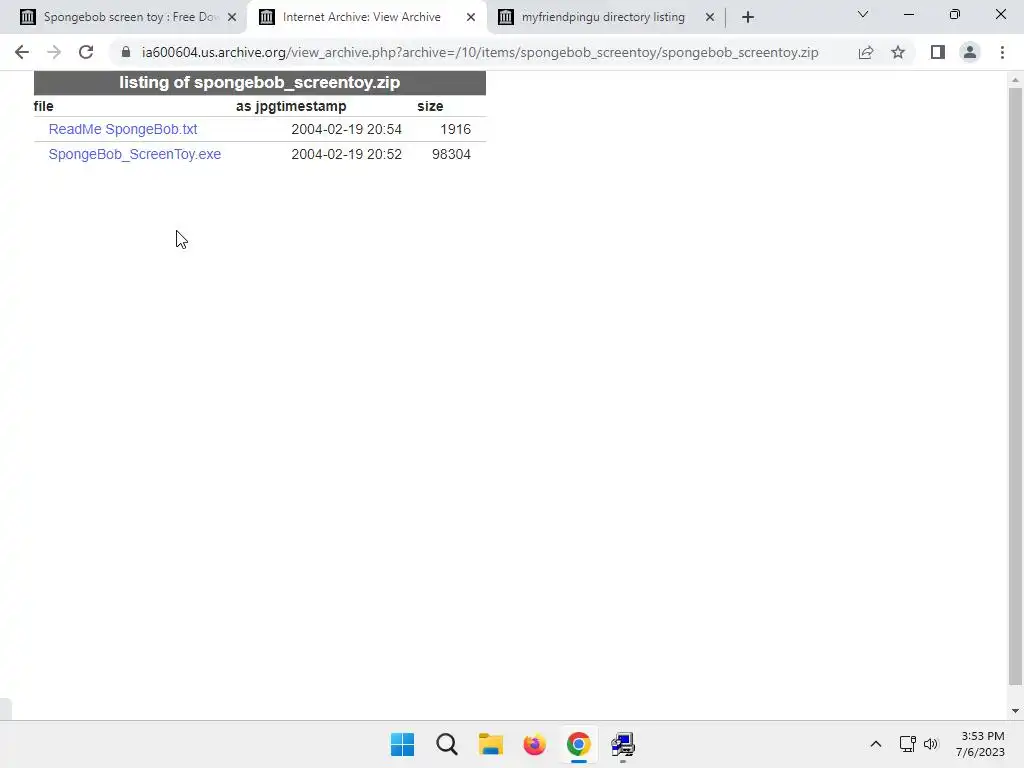
Task: Click the "size" column header
Action: (x=430, y=106)
